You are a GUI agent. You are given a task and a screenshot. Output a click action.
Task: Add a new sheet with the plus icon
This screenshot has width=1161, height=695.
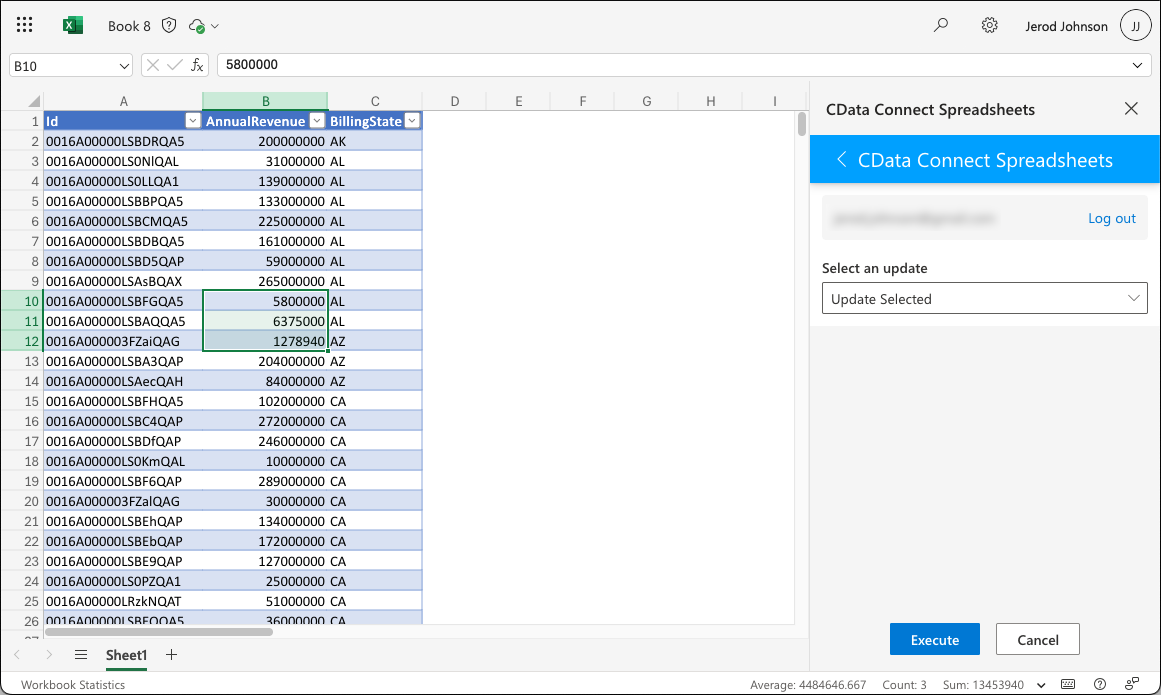(x=171, y=655)
